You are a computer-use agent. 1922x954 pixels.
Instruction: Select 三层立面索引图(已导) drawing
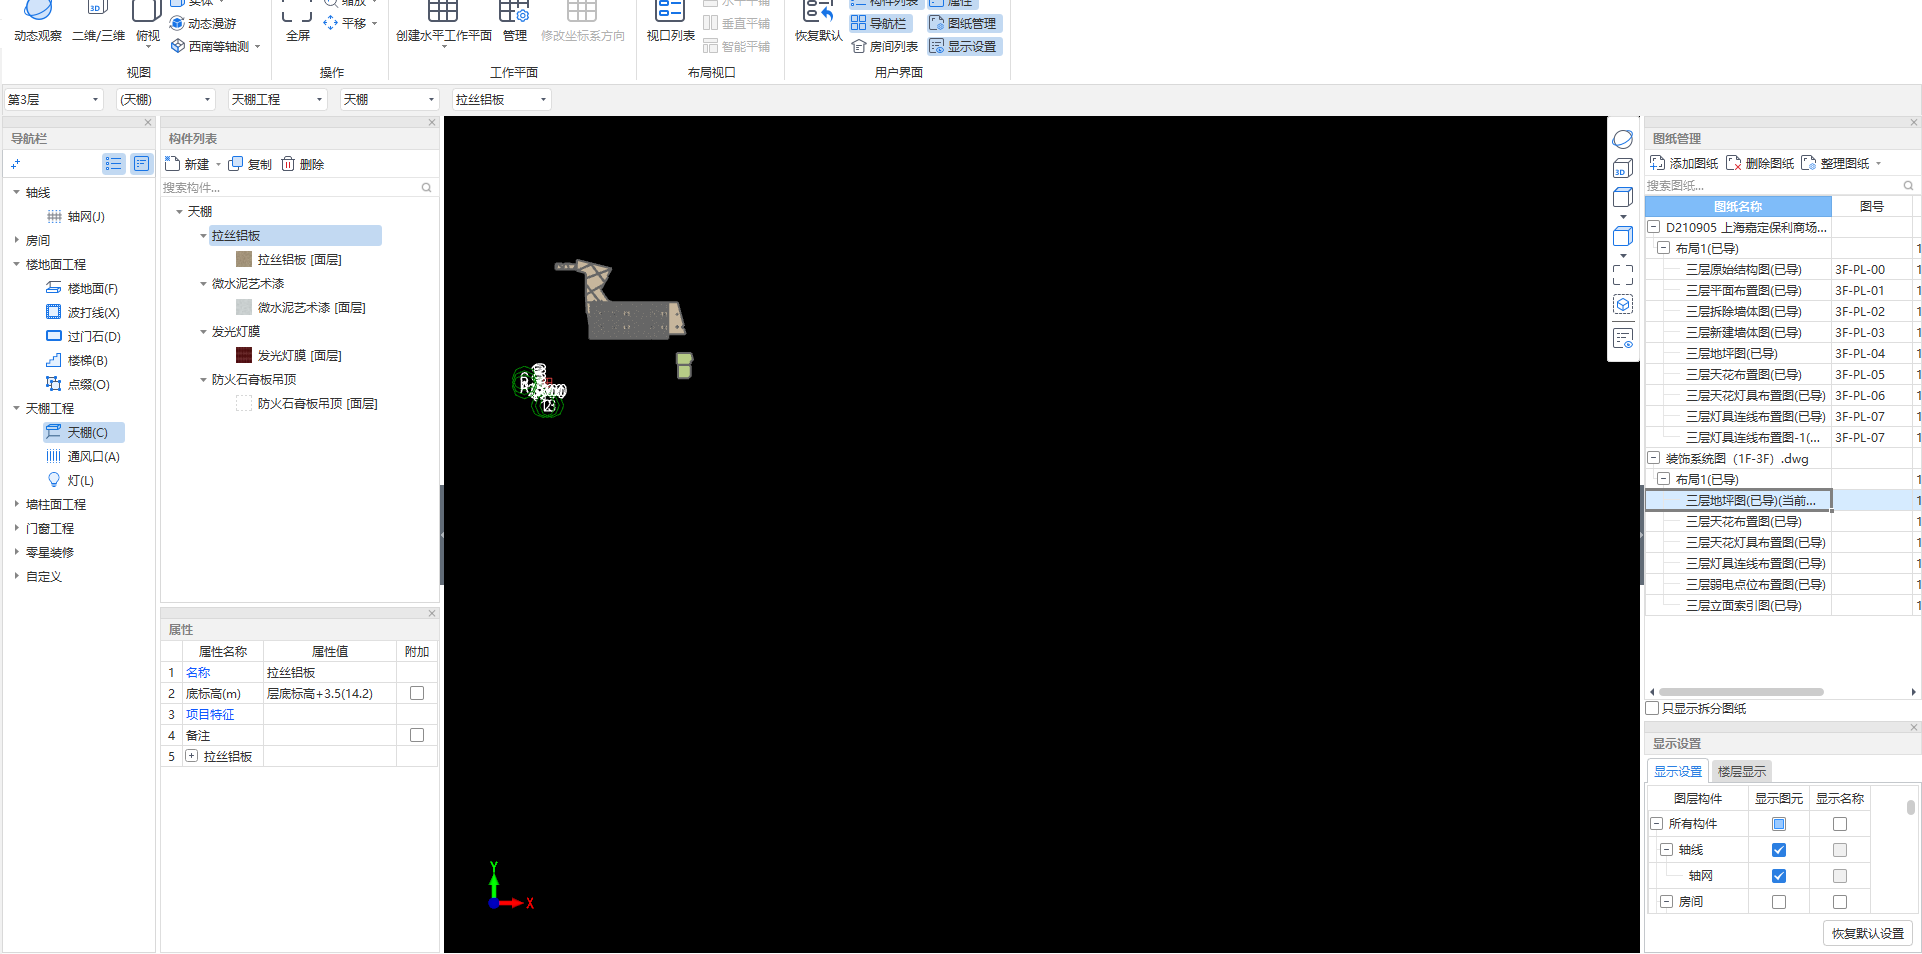click(x=1743, y=605)
